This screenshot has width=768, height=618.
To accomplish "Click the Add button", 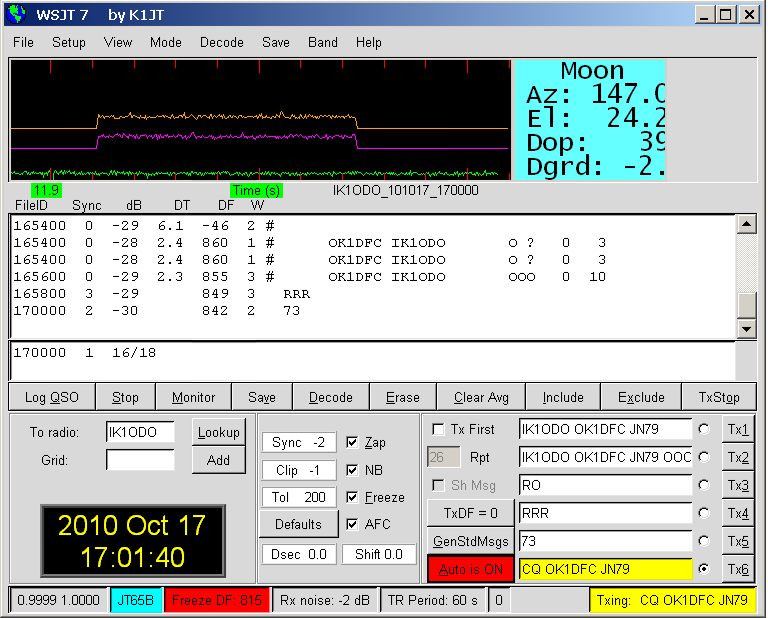I will tap(218, 460).
